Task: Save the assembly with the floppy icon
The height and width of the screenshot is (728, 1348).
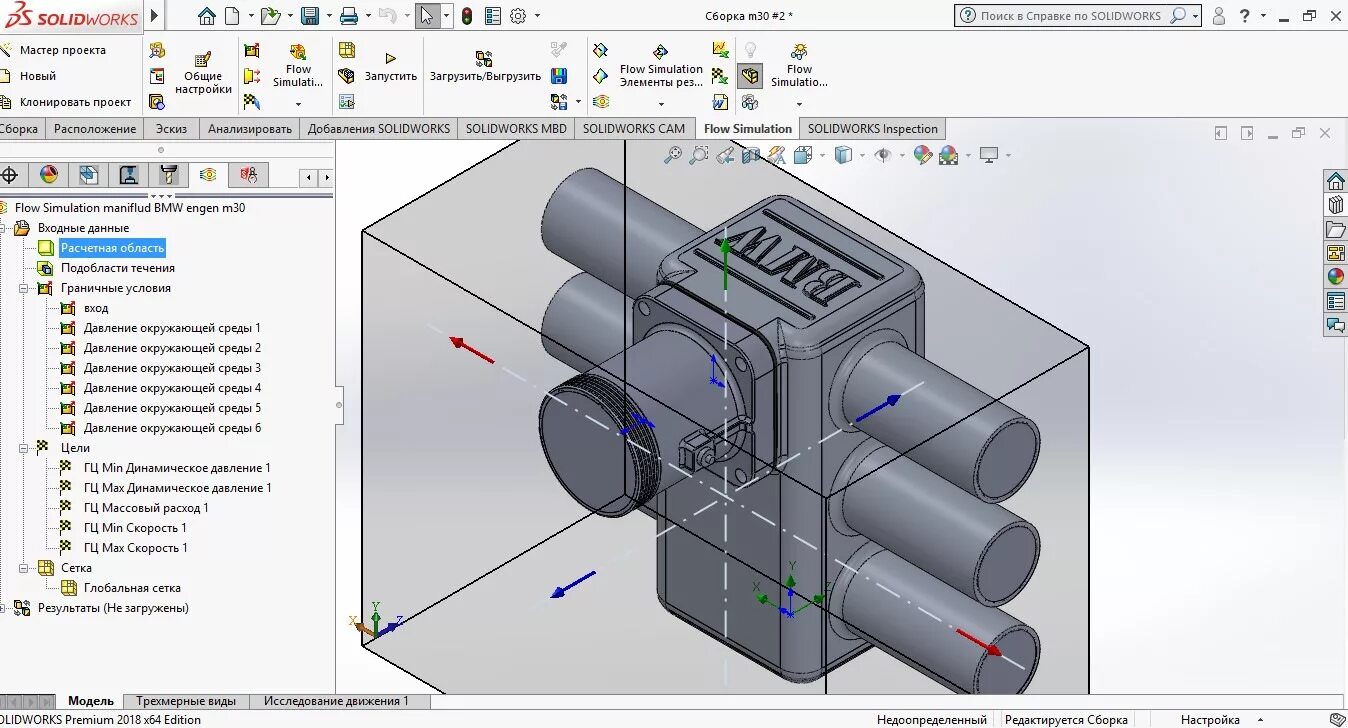Action: (x=310, y=16)
